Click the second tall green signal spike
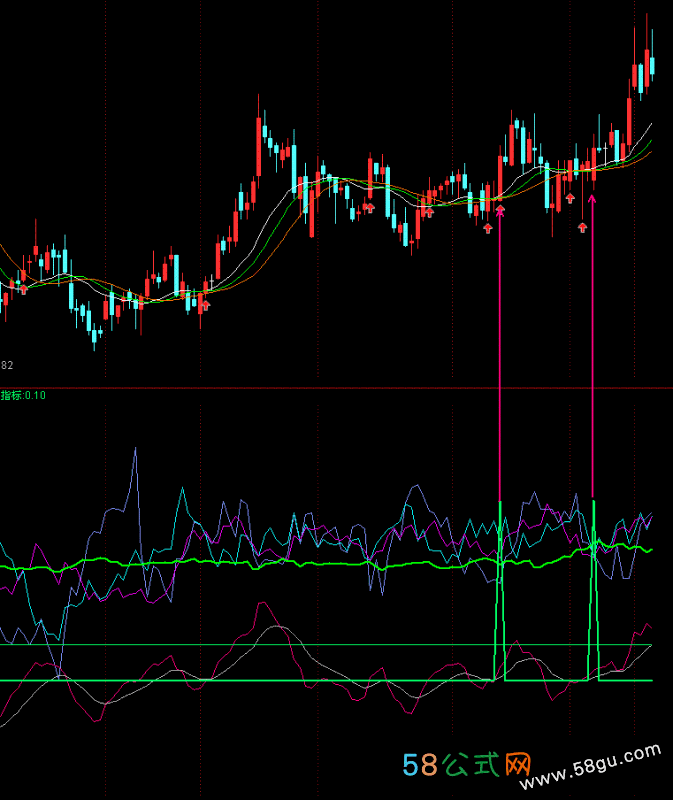673x800 pixels. click(593, 591)
